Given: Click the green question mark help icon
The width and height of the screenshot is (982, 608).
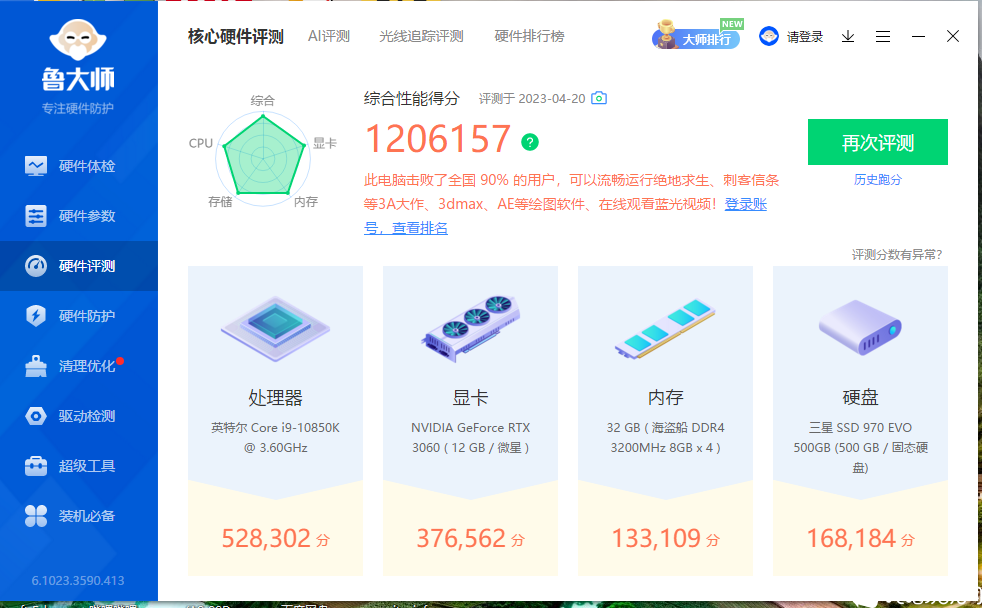Looking at the screenshot, I should pos(530,142).
